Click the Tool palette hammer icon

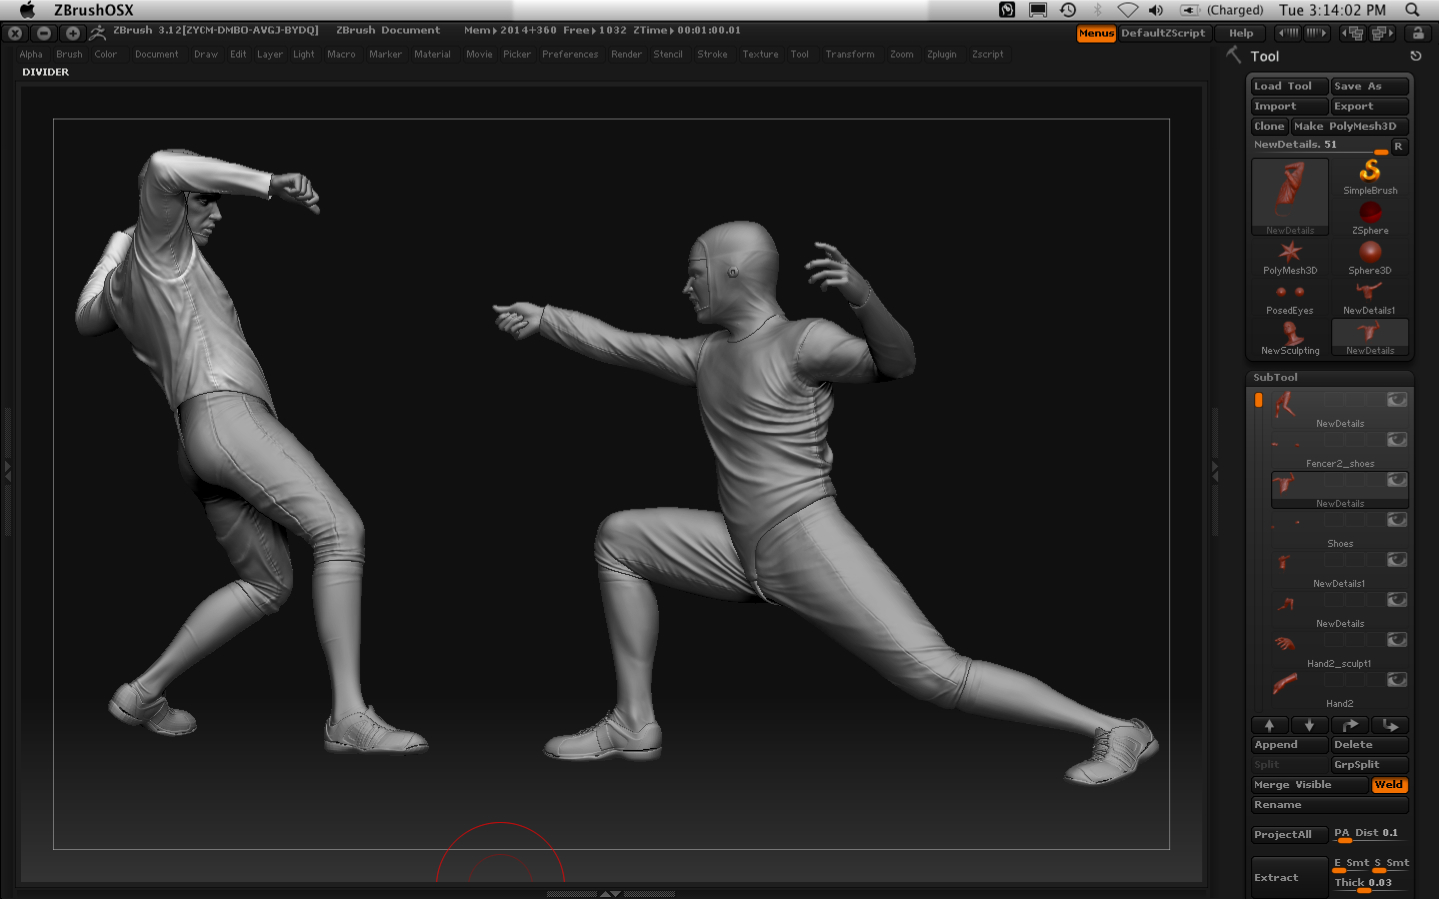pyautogui.click(x=1234, y=55)
